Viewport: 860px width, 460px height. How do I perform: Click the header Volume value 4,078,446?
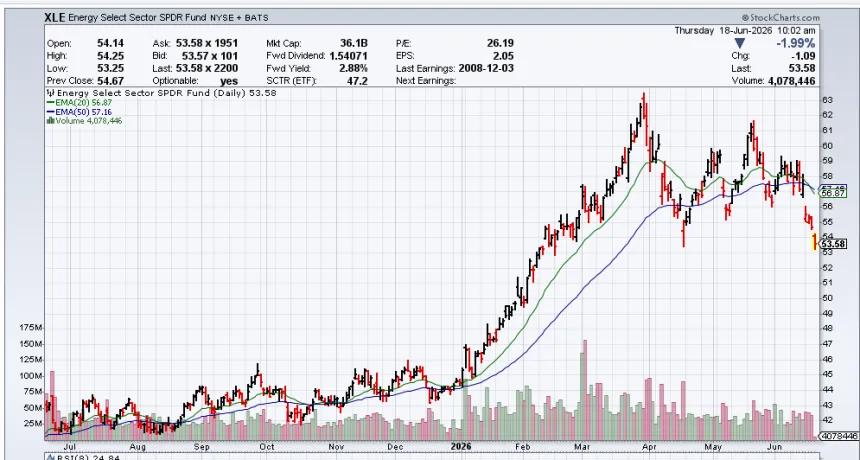(x=791, y=81)
